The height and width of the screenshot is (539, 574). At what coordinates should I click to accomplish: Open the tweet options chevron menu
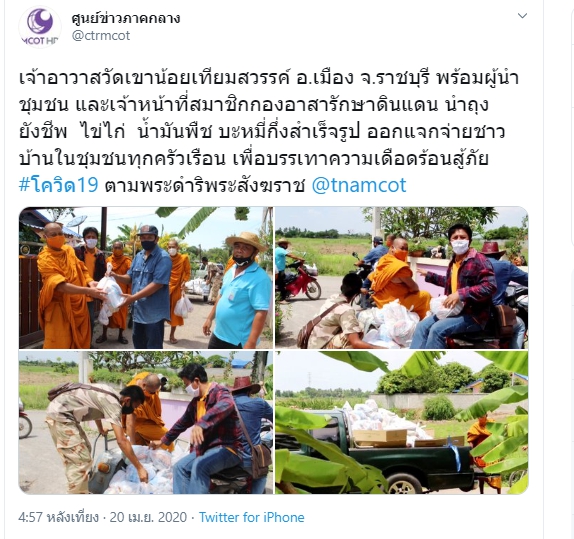[522, 16]
